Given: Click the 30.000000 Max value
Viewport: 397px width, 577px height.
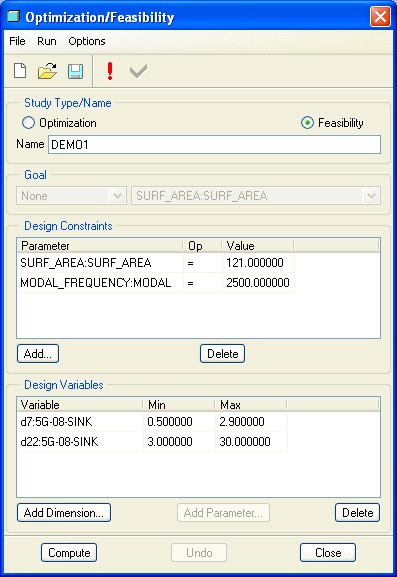Looking at the screenshot, I should 245,442.
